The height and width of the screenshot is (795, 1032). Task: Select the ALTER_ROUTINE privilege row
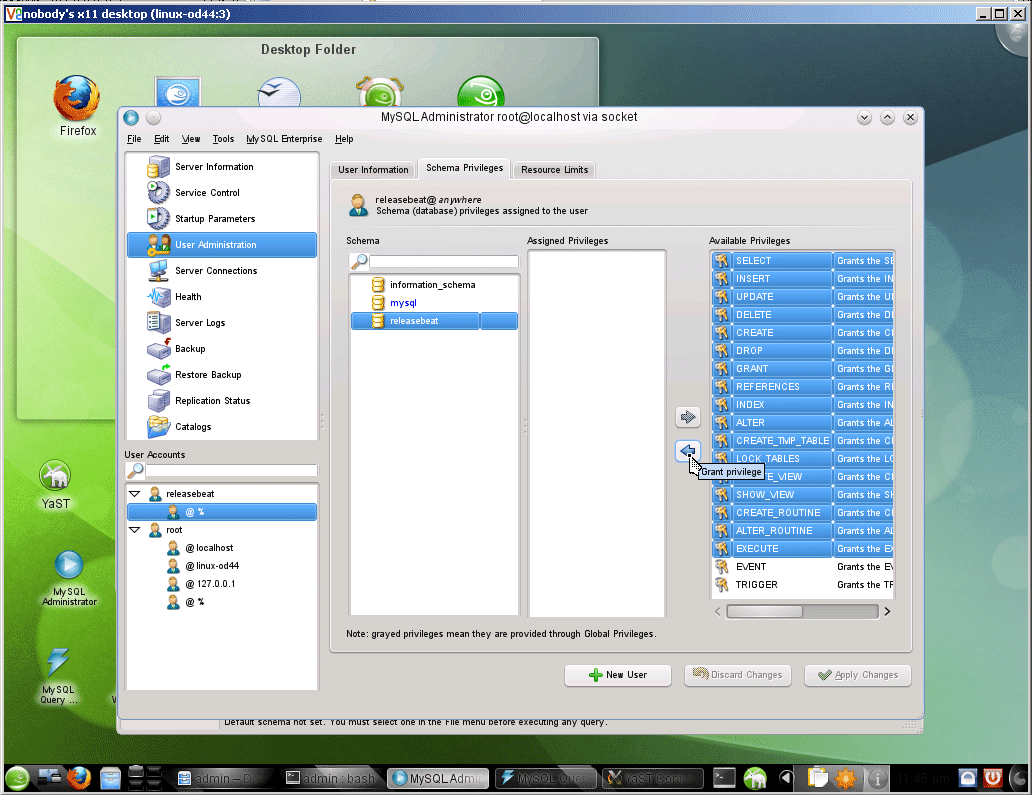click(x=802, y=531)
